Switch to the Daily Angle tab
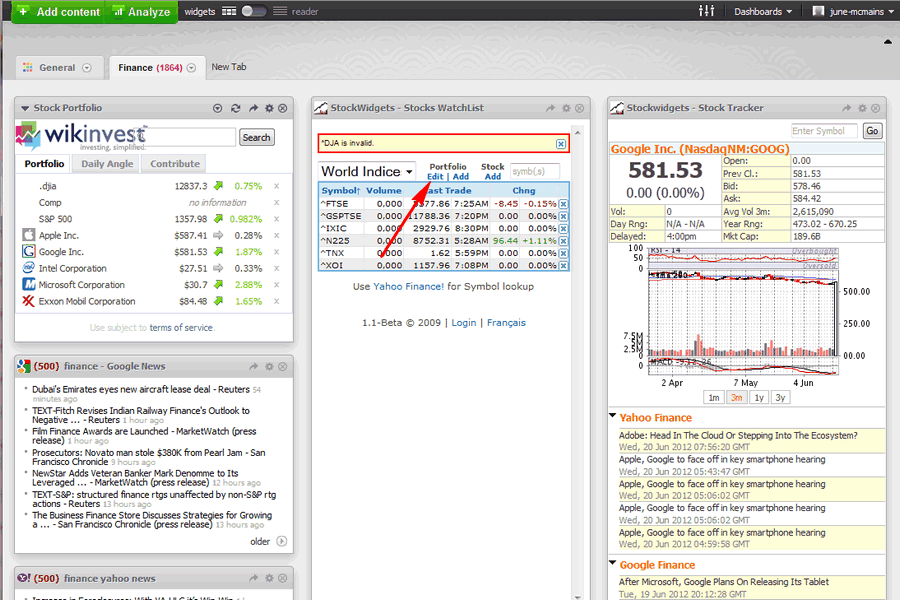 (107, 164)
